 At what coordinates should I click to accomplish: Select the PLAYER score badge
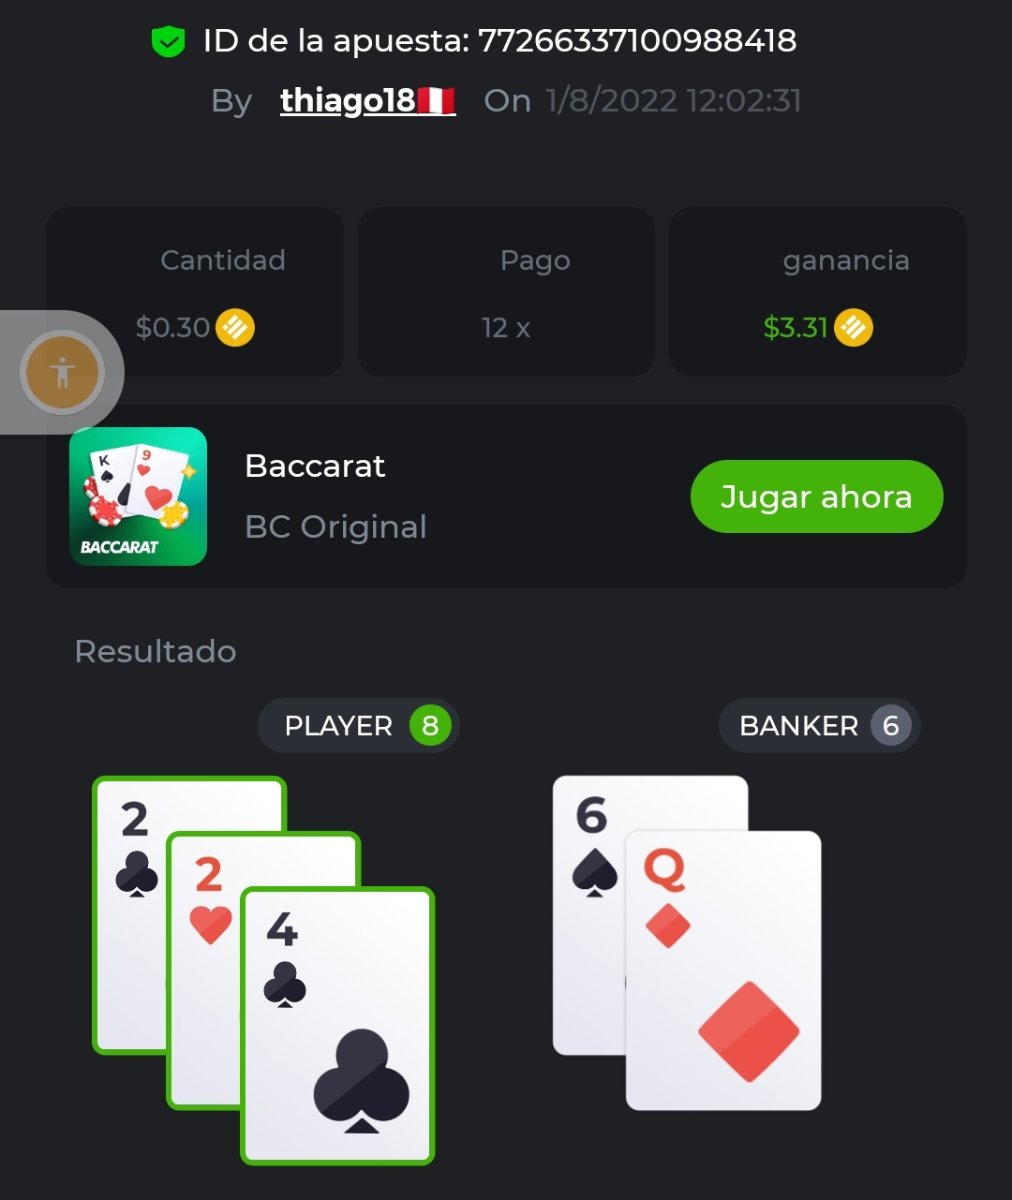tap(358, 725)
